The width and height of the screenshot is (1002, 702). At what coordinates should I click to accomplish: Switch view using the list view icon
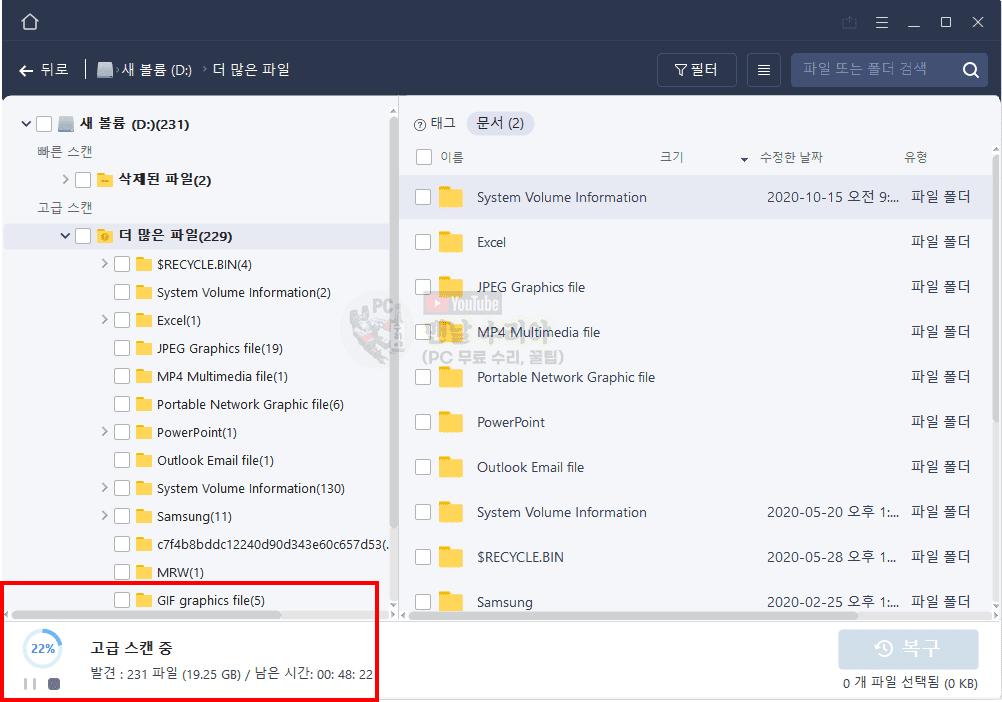(x=764, y=70)
